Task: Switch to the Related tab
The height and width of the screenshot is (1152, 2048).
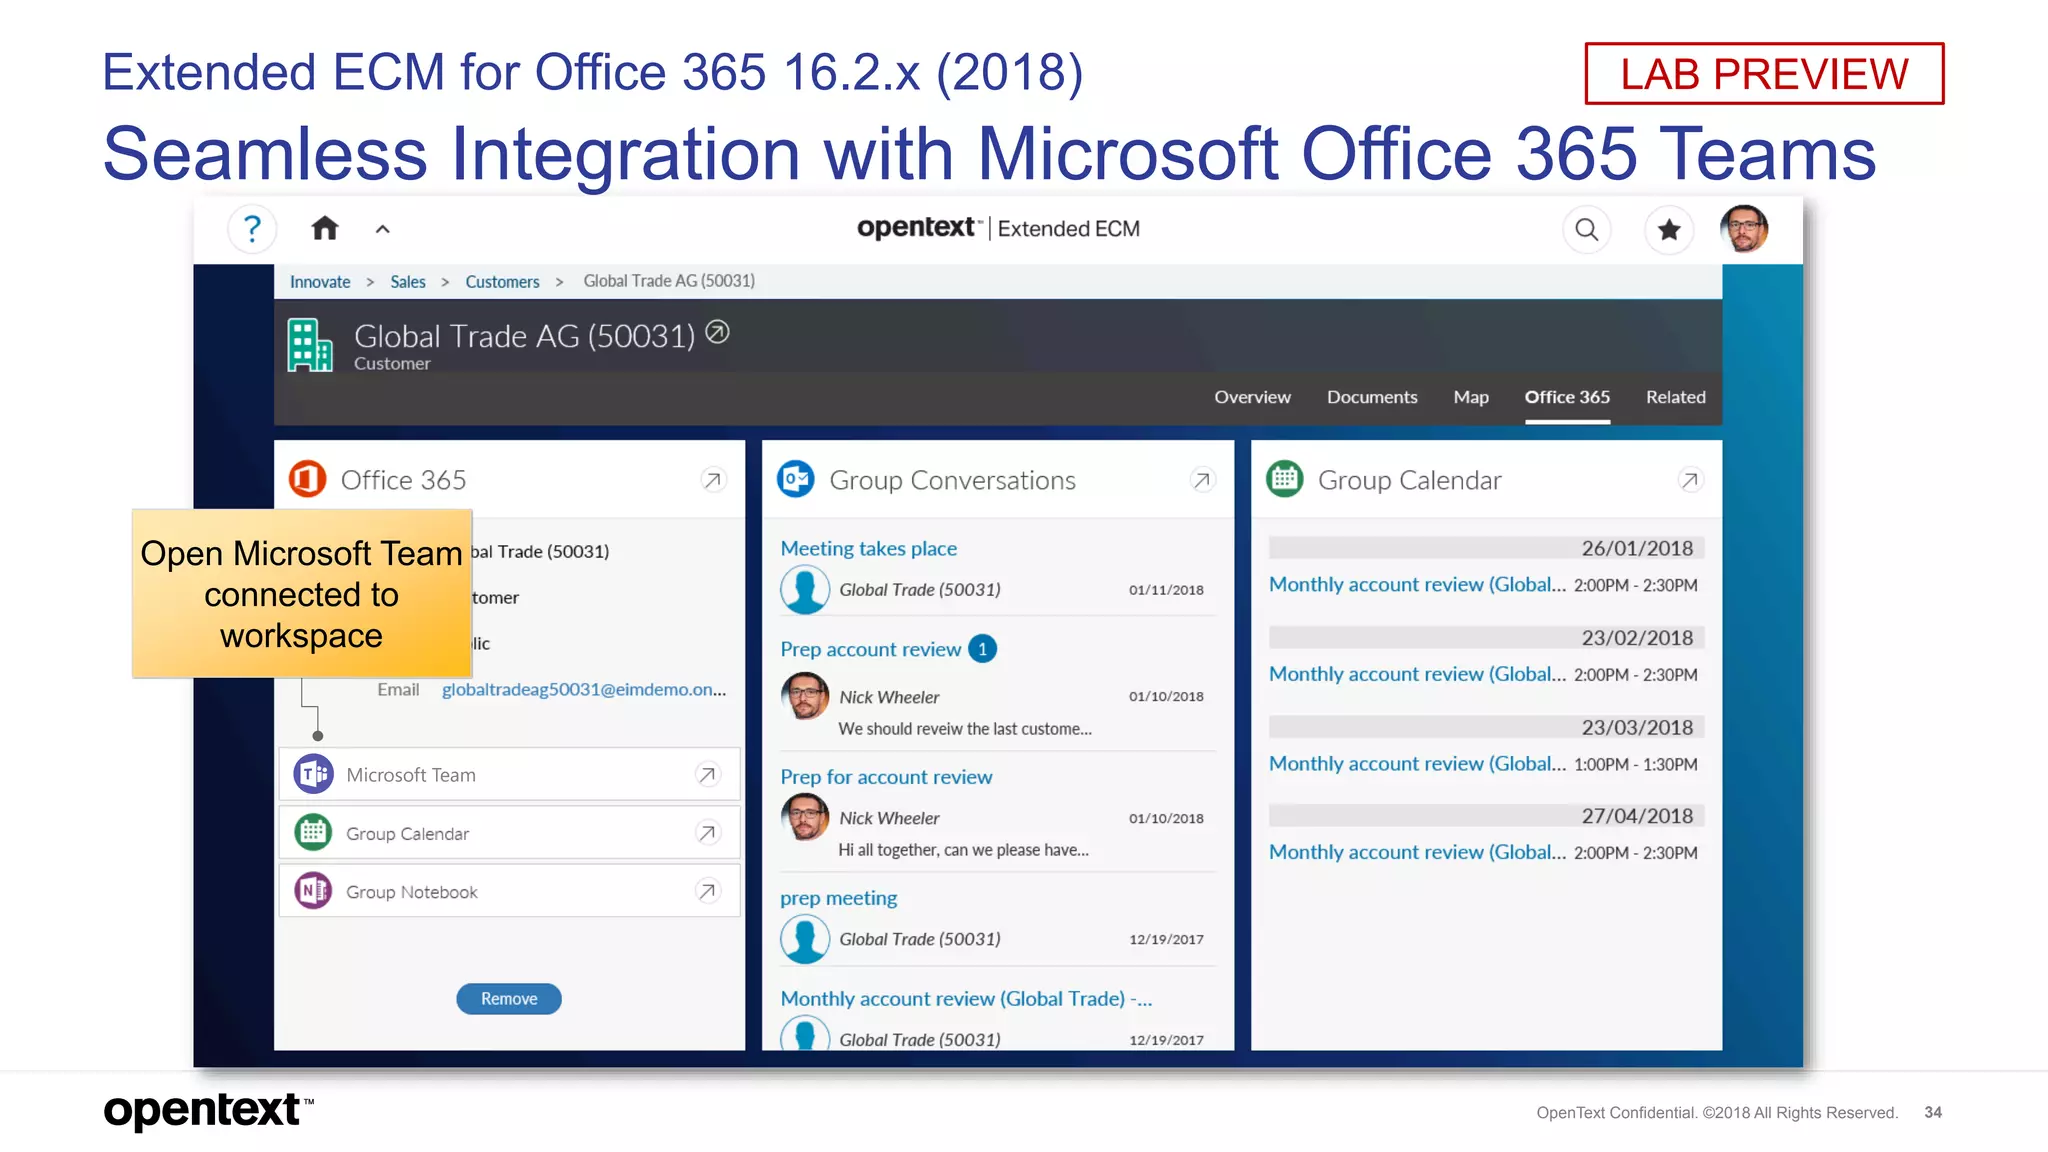Action: coord(1676,397)
